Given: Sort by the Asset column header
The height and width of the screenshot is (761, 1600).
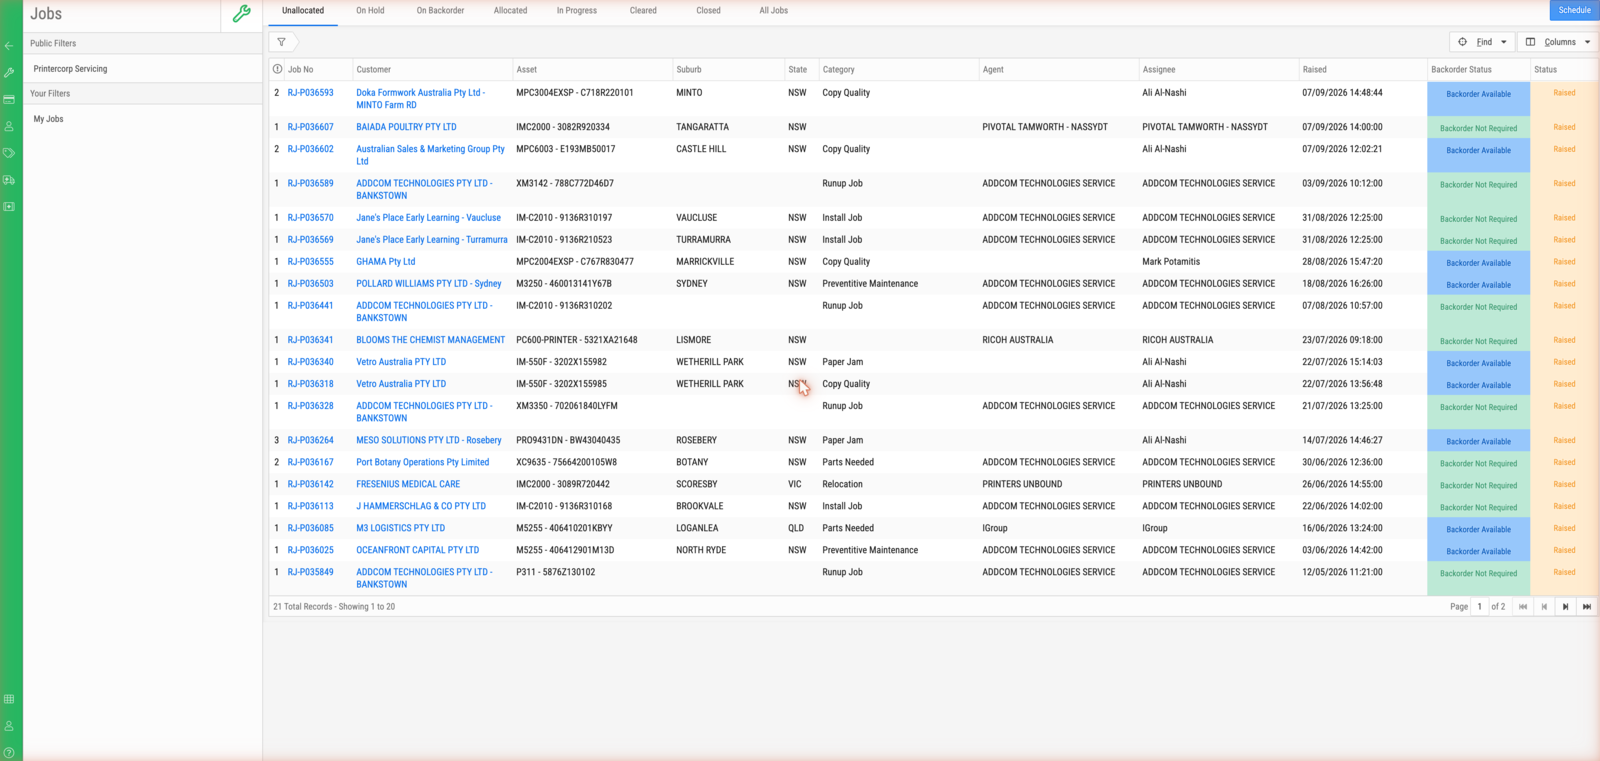Looking at the screenshot, I should click(526, 70).
